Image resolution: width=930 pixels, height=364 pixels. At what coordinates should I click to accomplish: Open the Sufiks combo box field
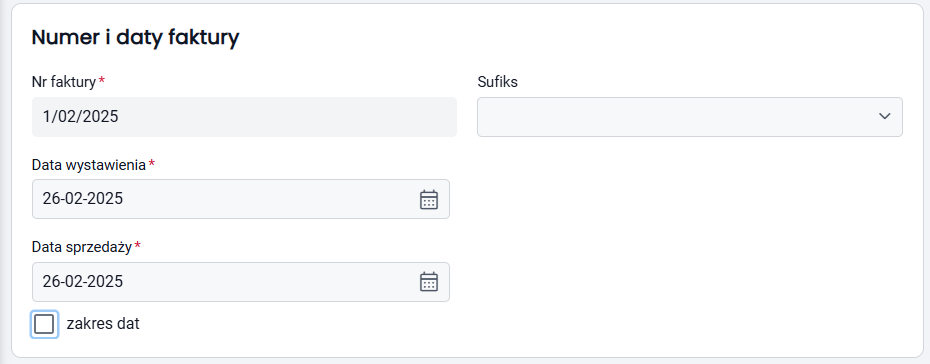tap(690, 117)
